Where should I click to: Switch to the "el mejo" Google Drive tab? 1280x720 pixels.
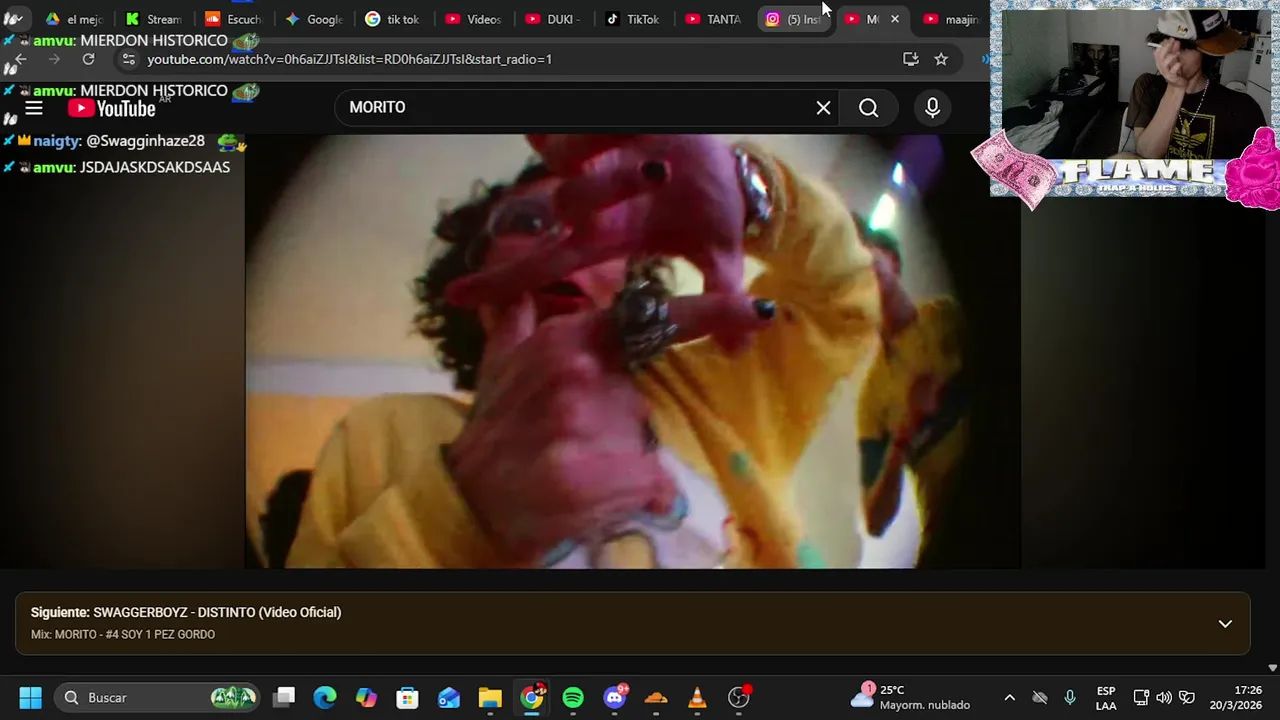pos(75,19)
